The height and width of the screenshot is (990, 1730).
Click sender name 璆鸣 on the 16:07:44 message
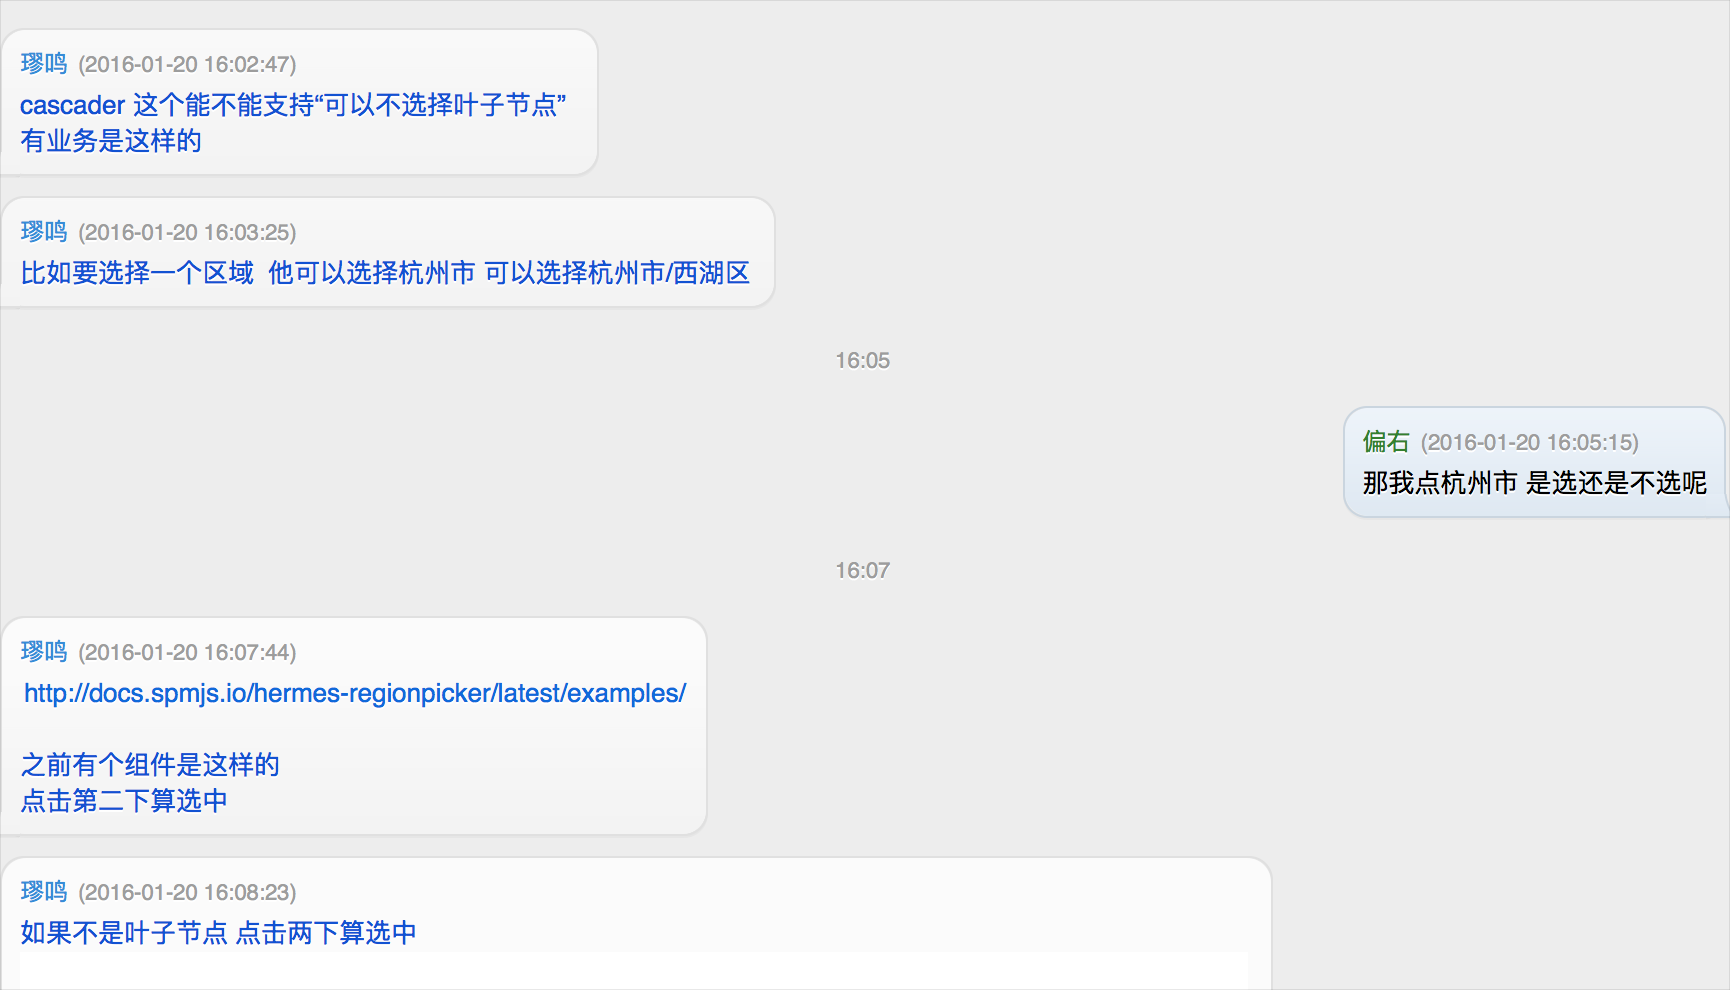(44, 652)
